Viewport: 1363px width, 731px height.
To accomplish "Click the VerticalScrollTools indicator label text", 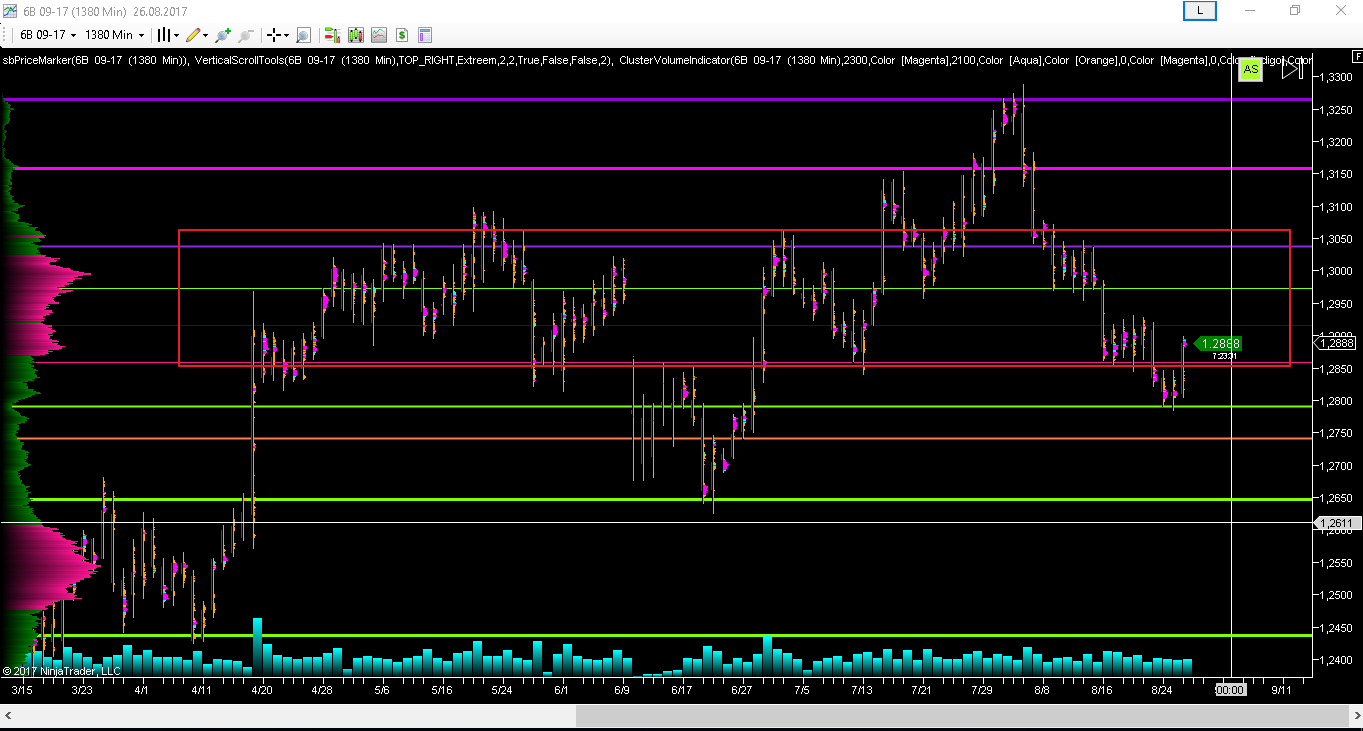I will 404,61.
